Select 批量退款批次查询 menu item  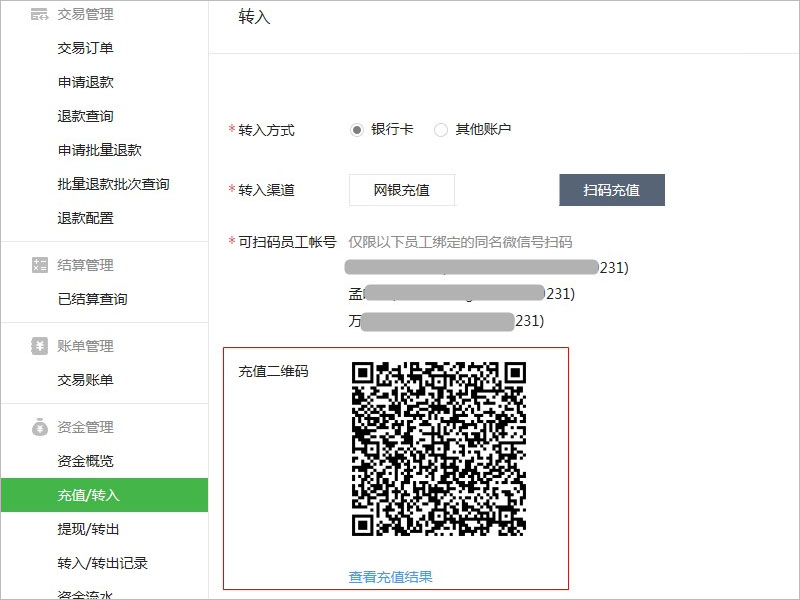tap(113, 184)
